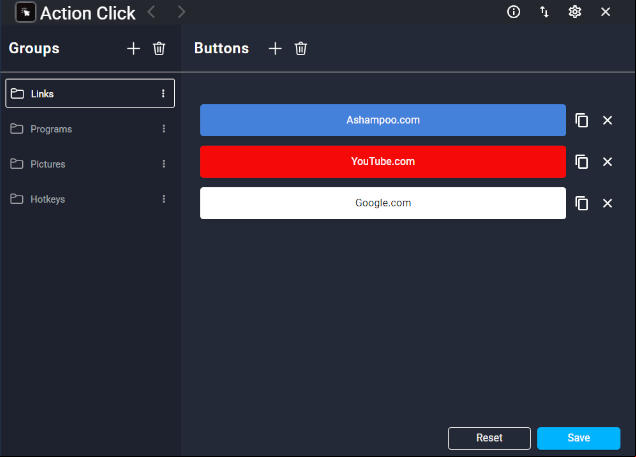
Task: Open the Programs group three-dot menu
Action: pos(163,129)
